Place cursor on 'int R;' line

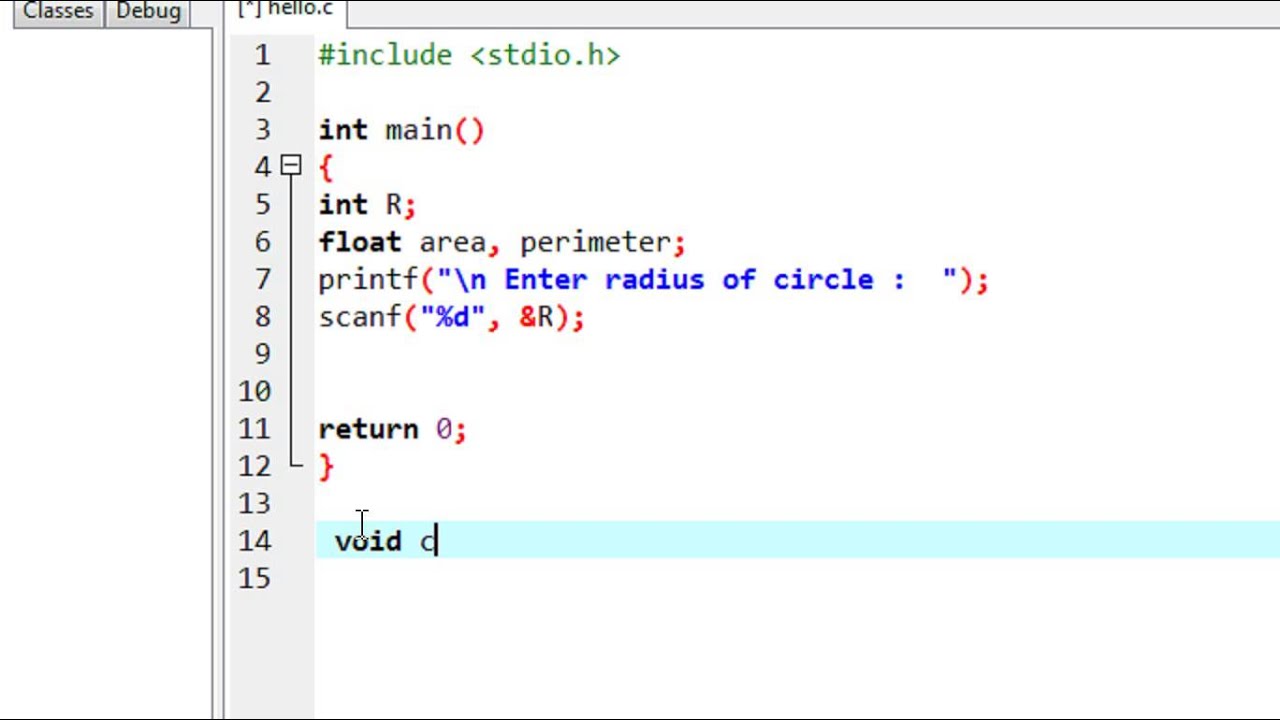pos(367,205)
